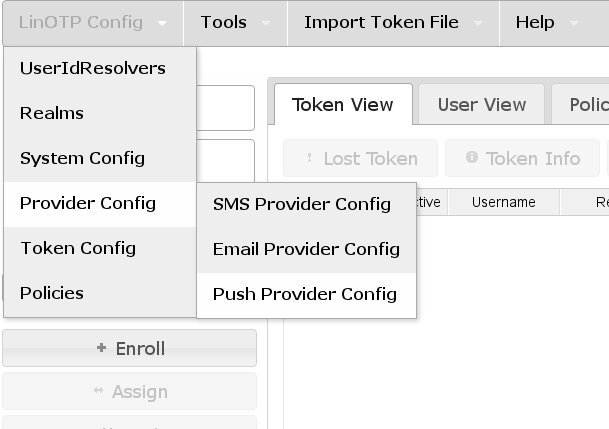This screenshot has height=429, width=609.
Task: Click the arrows icon beside Assign
Action: pyautogui.click(x=98, y=391)
